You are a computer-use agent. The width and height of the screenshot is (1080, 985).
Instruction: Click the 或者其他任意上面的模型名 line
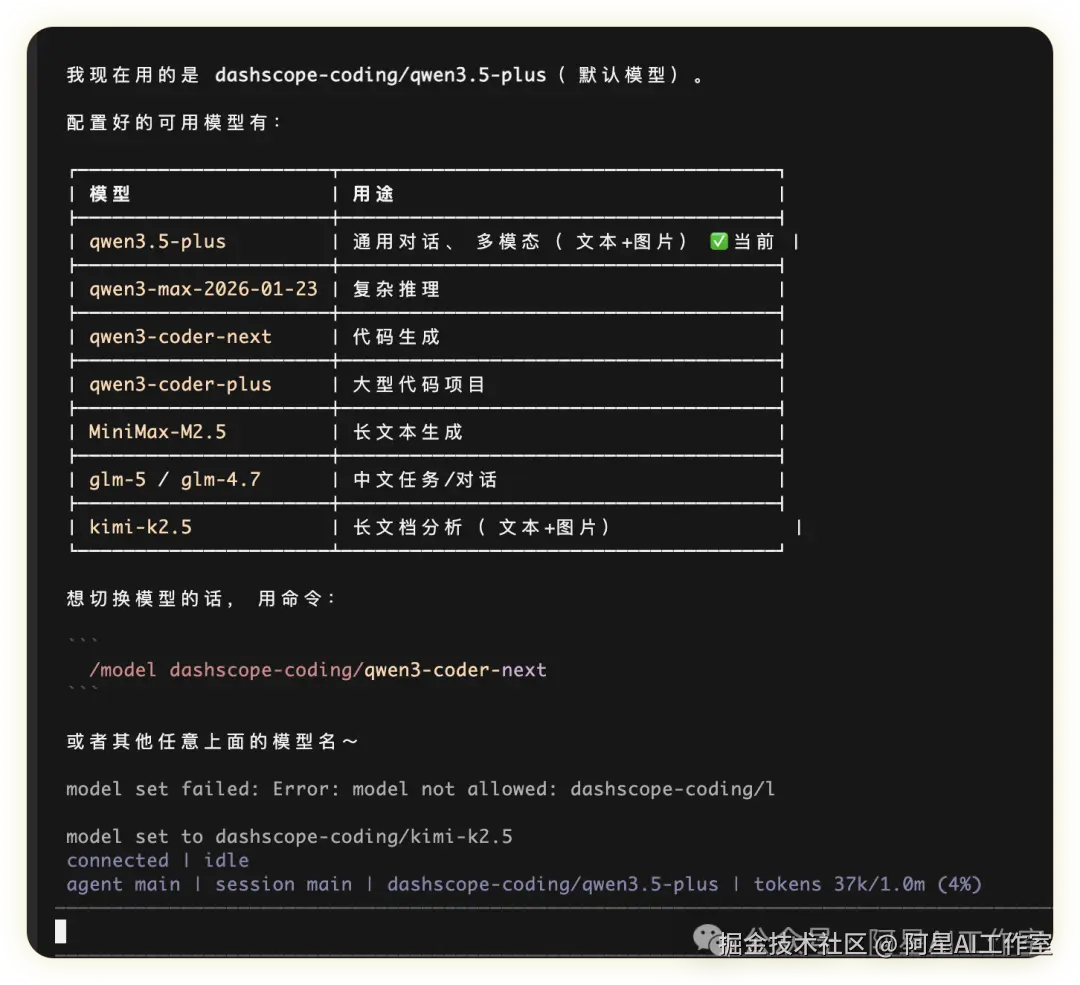pos(212,741)
